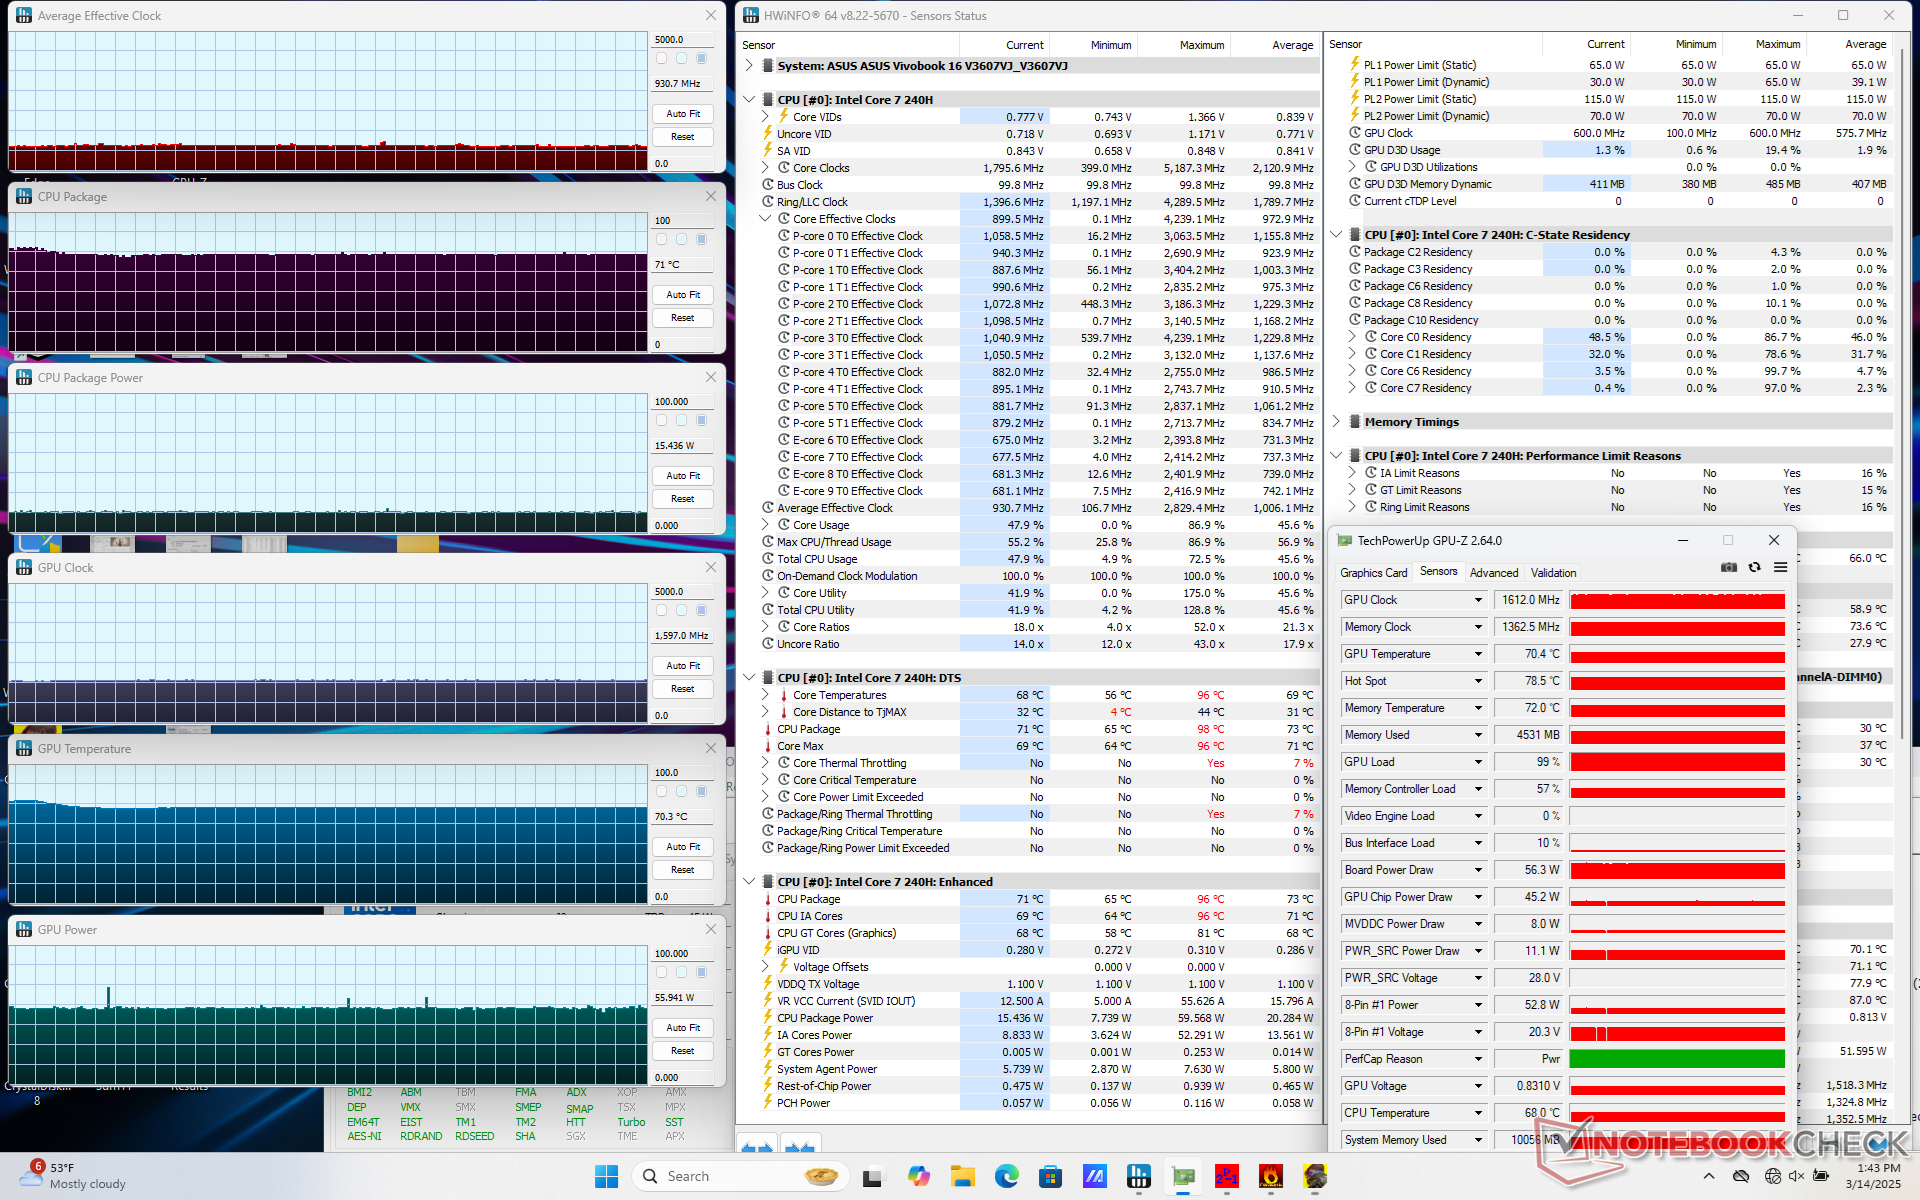Open the Hot Spot sensor dropdown

1478,681
